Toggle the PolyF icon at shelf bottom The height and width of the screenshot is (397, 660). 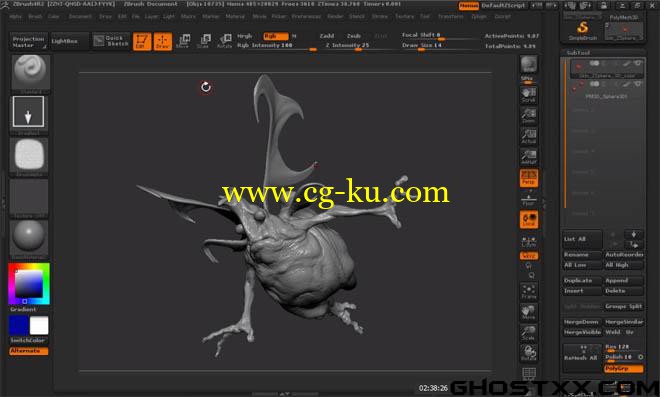click(x=529, y=374)
